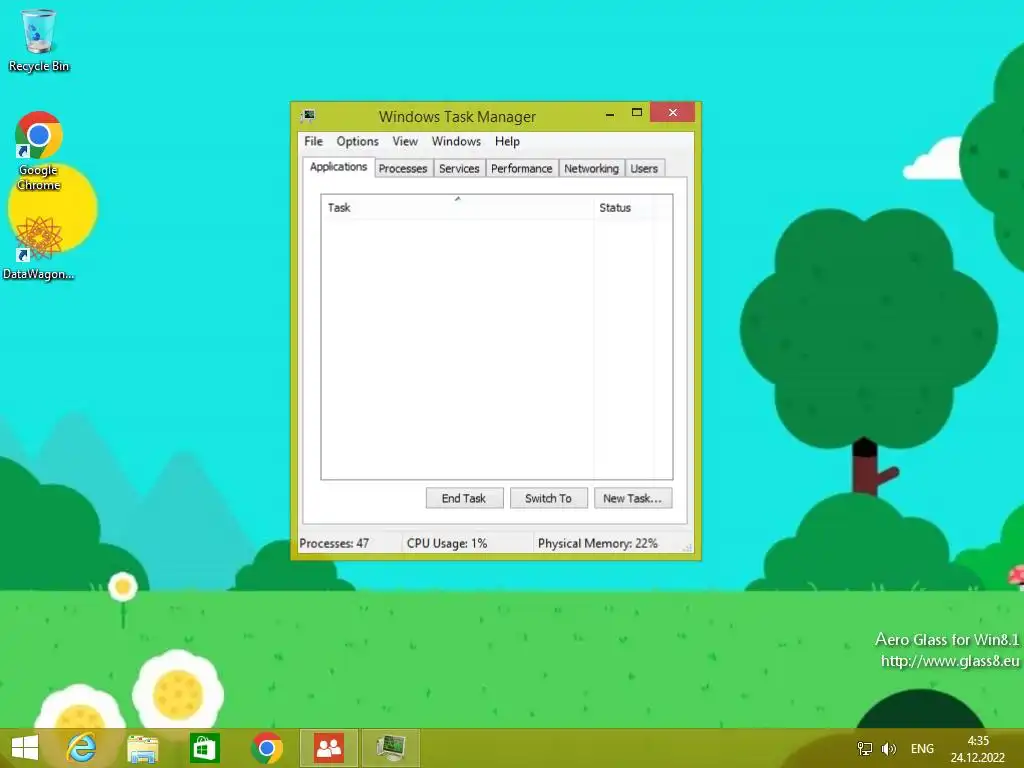Sort by the Task column header
Viewport: 1024px width, 768px height.
click(457, 208)
